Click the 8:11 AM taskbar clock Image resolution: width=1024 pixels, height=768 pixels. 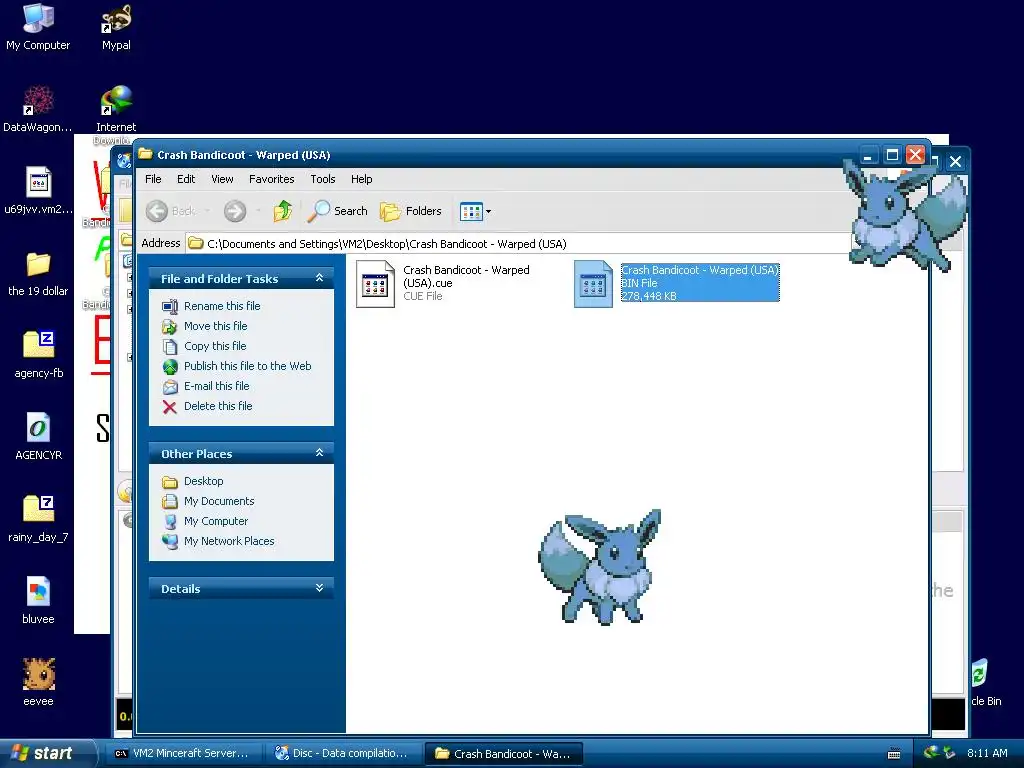(987, 753)
